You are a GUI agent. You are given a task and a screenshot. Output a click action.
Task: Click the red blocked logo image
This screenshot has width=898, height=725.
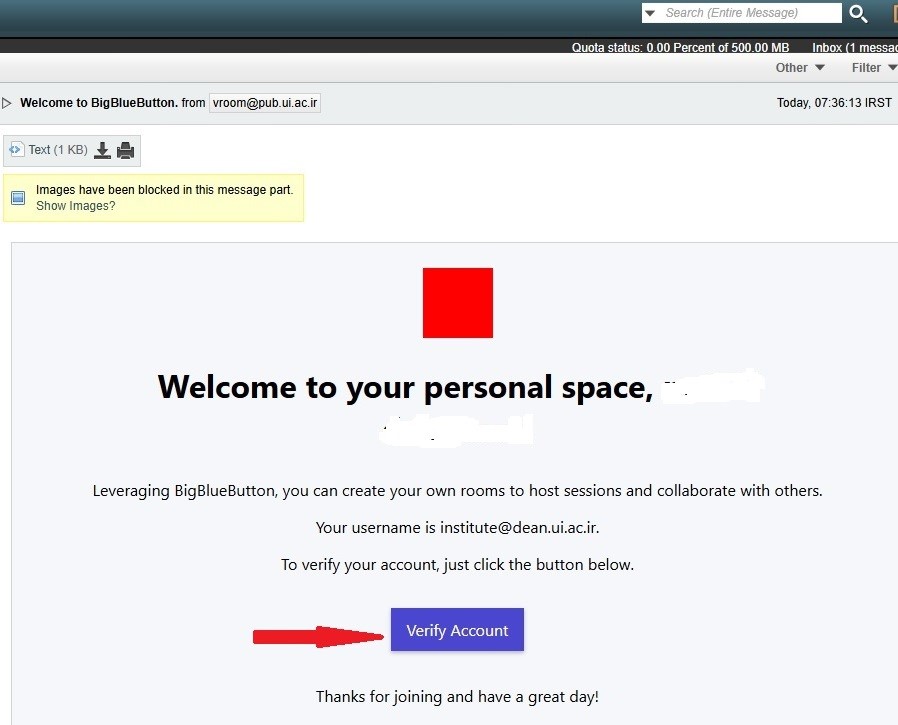[x=458, y=303]
